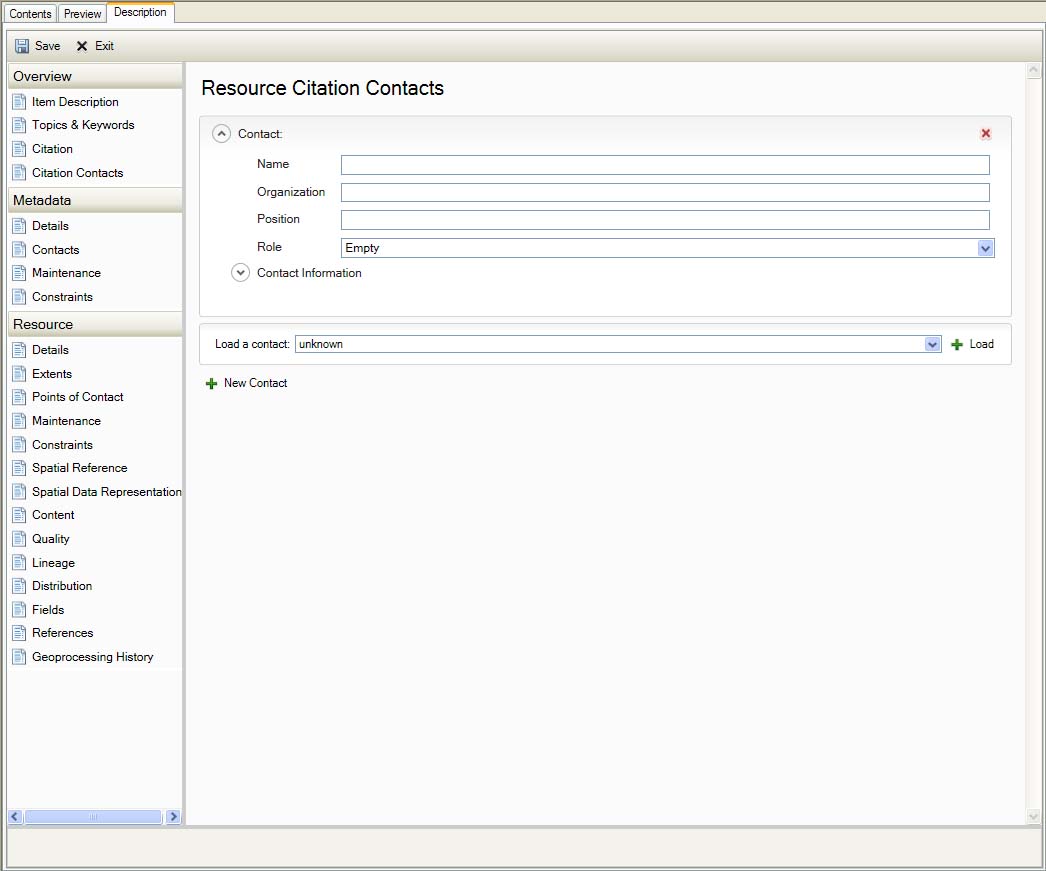Image resolution: width=1046 pixels, height=871 pixels.
Task: Remove the contact with the red X
Action: point(986,134)
